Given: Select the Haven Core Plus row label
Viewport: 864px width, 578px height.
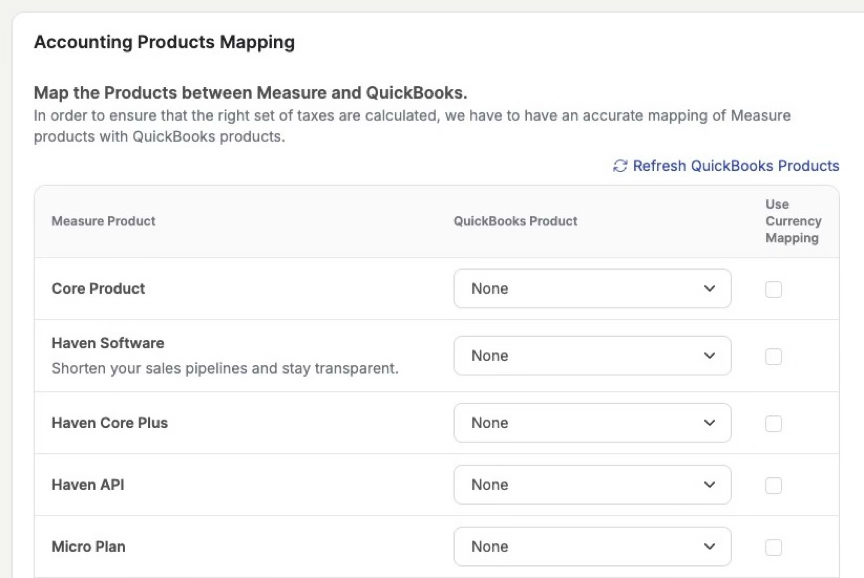Looking at the screenshot, I should (x=109, y=423).
